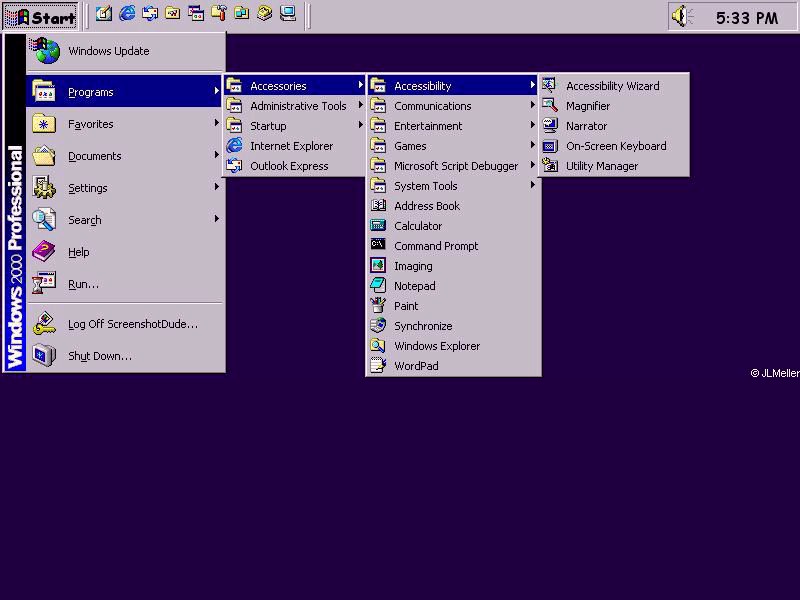The image size is (800, 600).
Task: Start the Accessibility Wizard
Action: [x=614, y=86]
